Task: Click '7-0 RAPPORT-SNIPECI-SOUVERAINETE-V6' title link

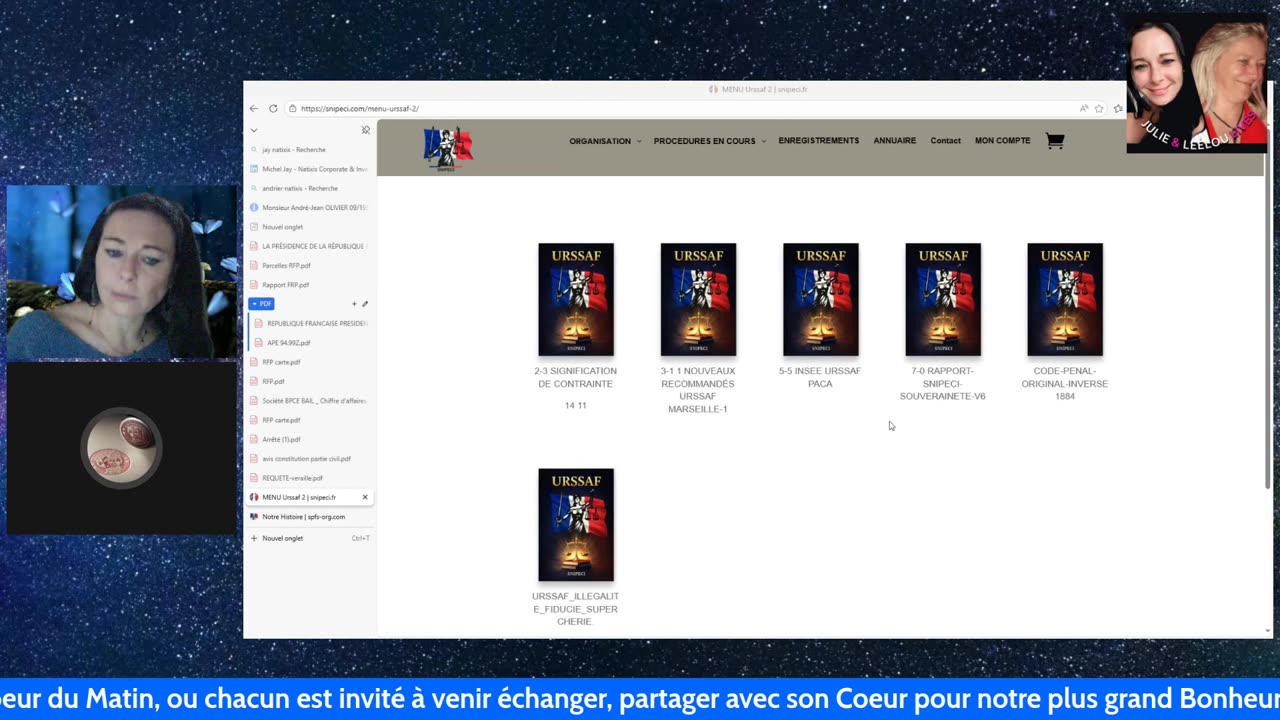Action: point(943,383)
